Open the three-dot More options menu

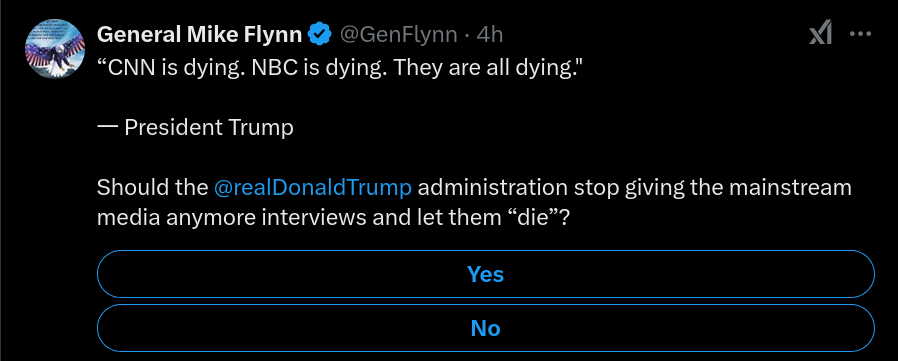click(x=860, y=34)
